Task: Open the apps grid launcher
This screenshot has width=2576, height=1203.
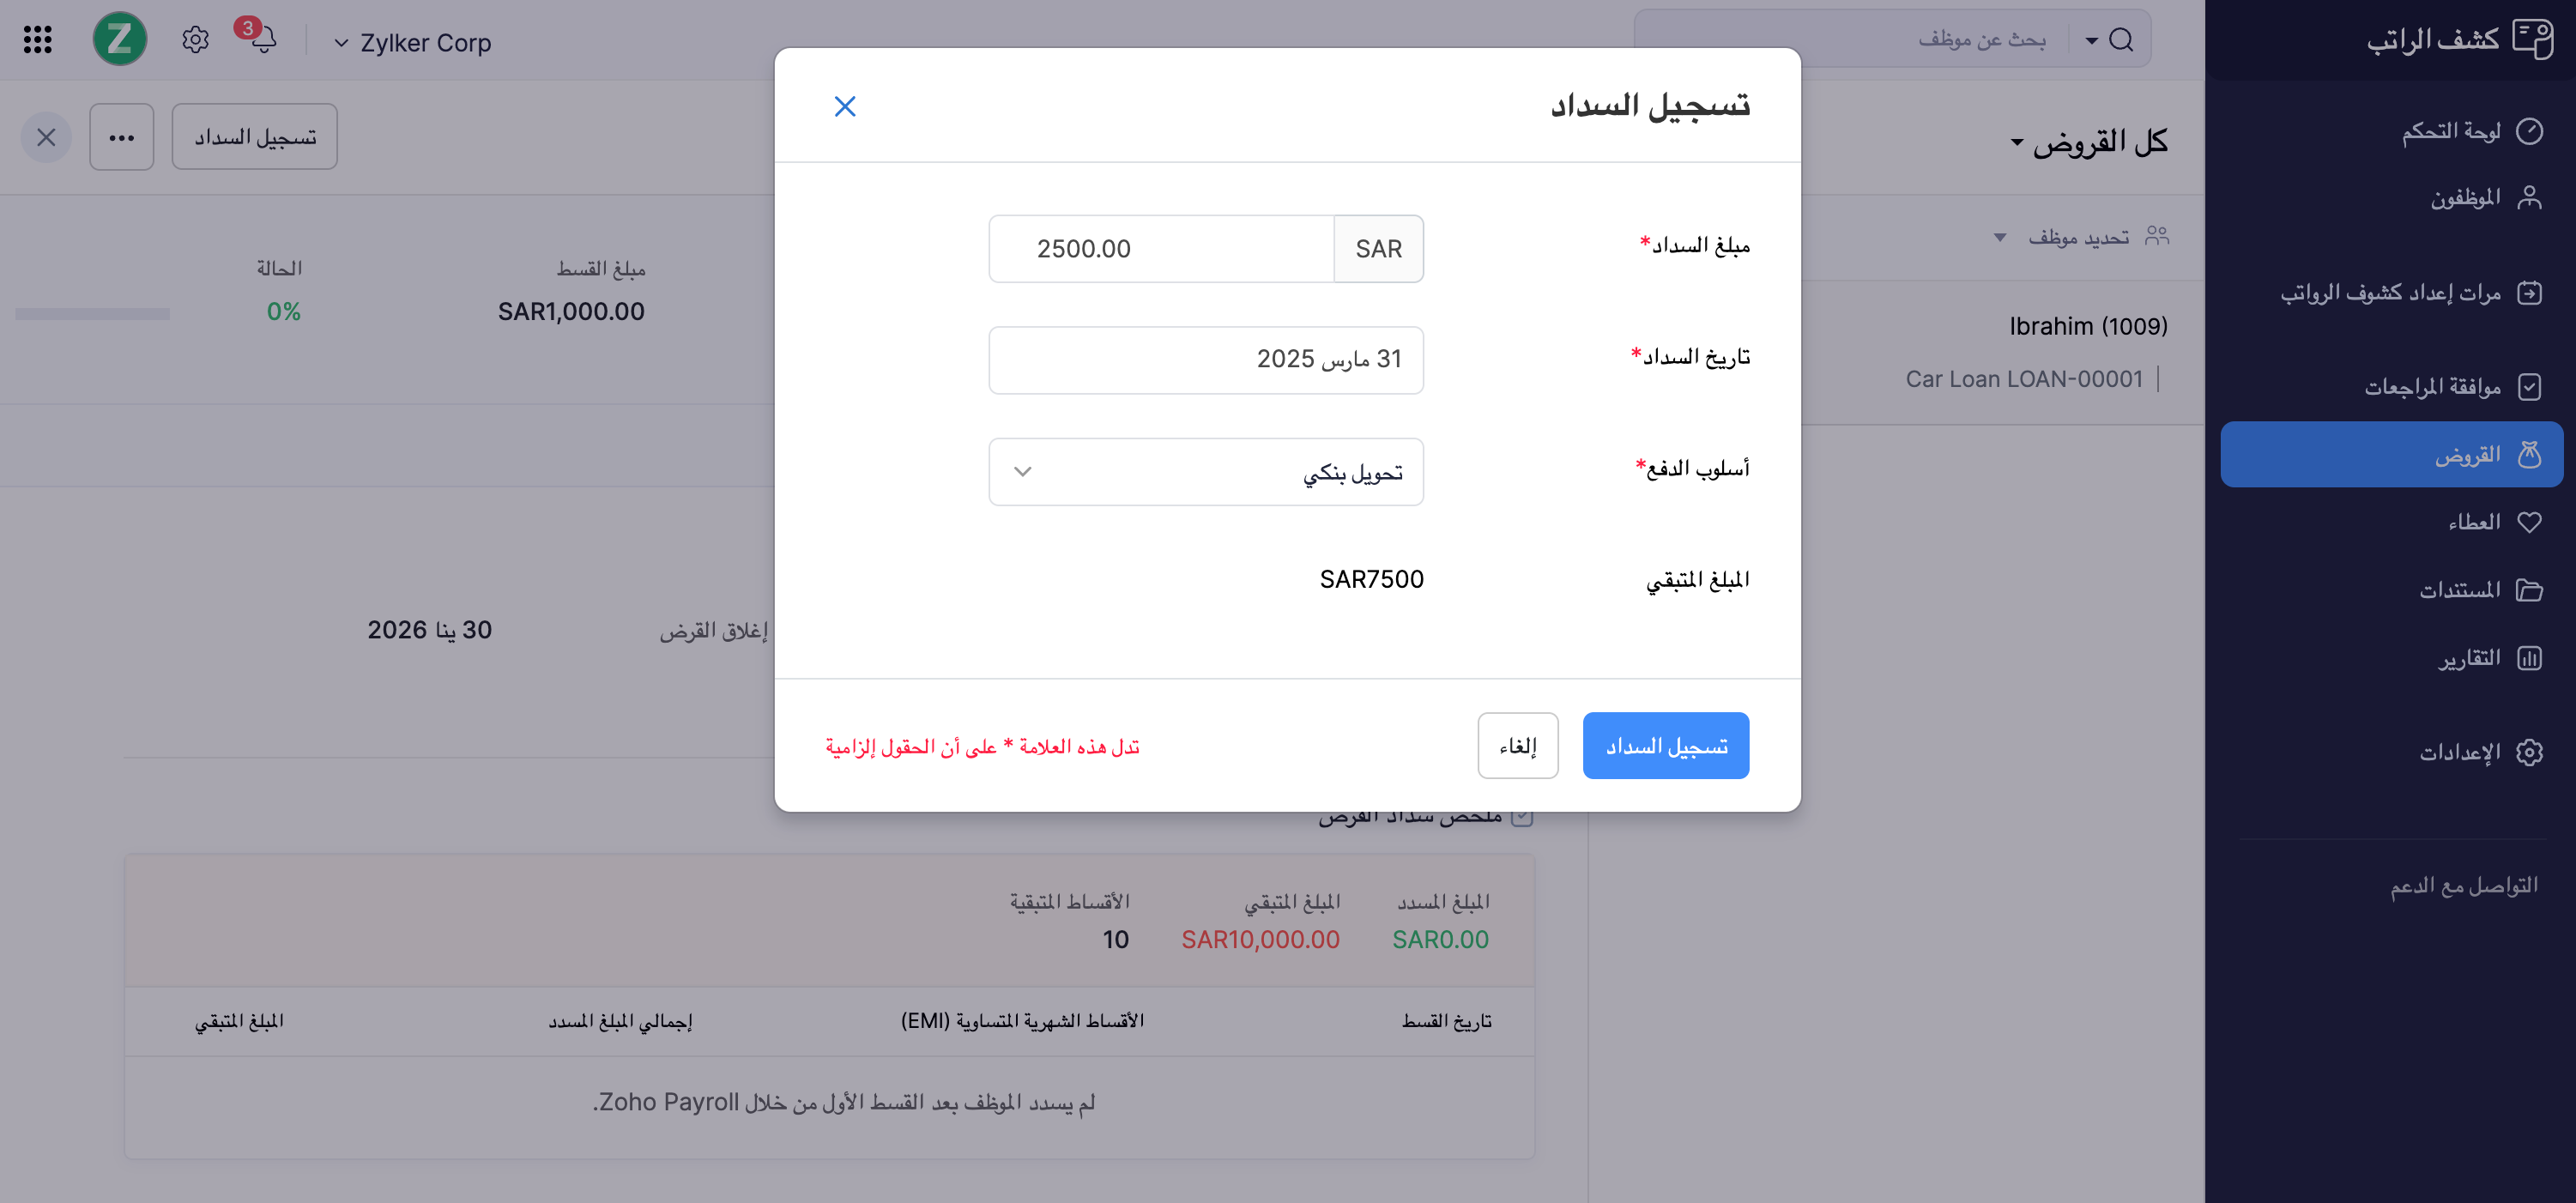Action: tap(37, 40)
